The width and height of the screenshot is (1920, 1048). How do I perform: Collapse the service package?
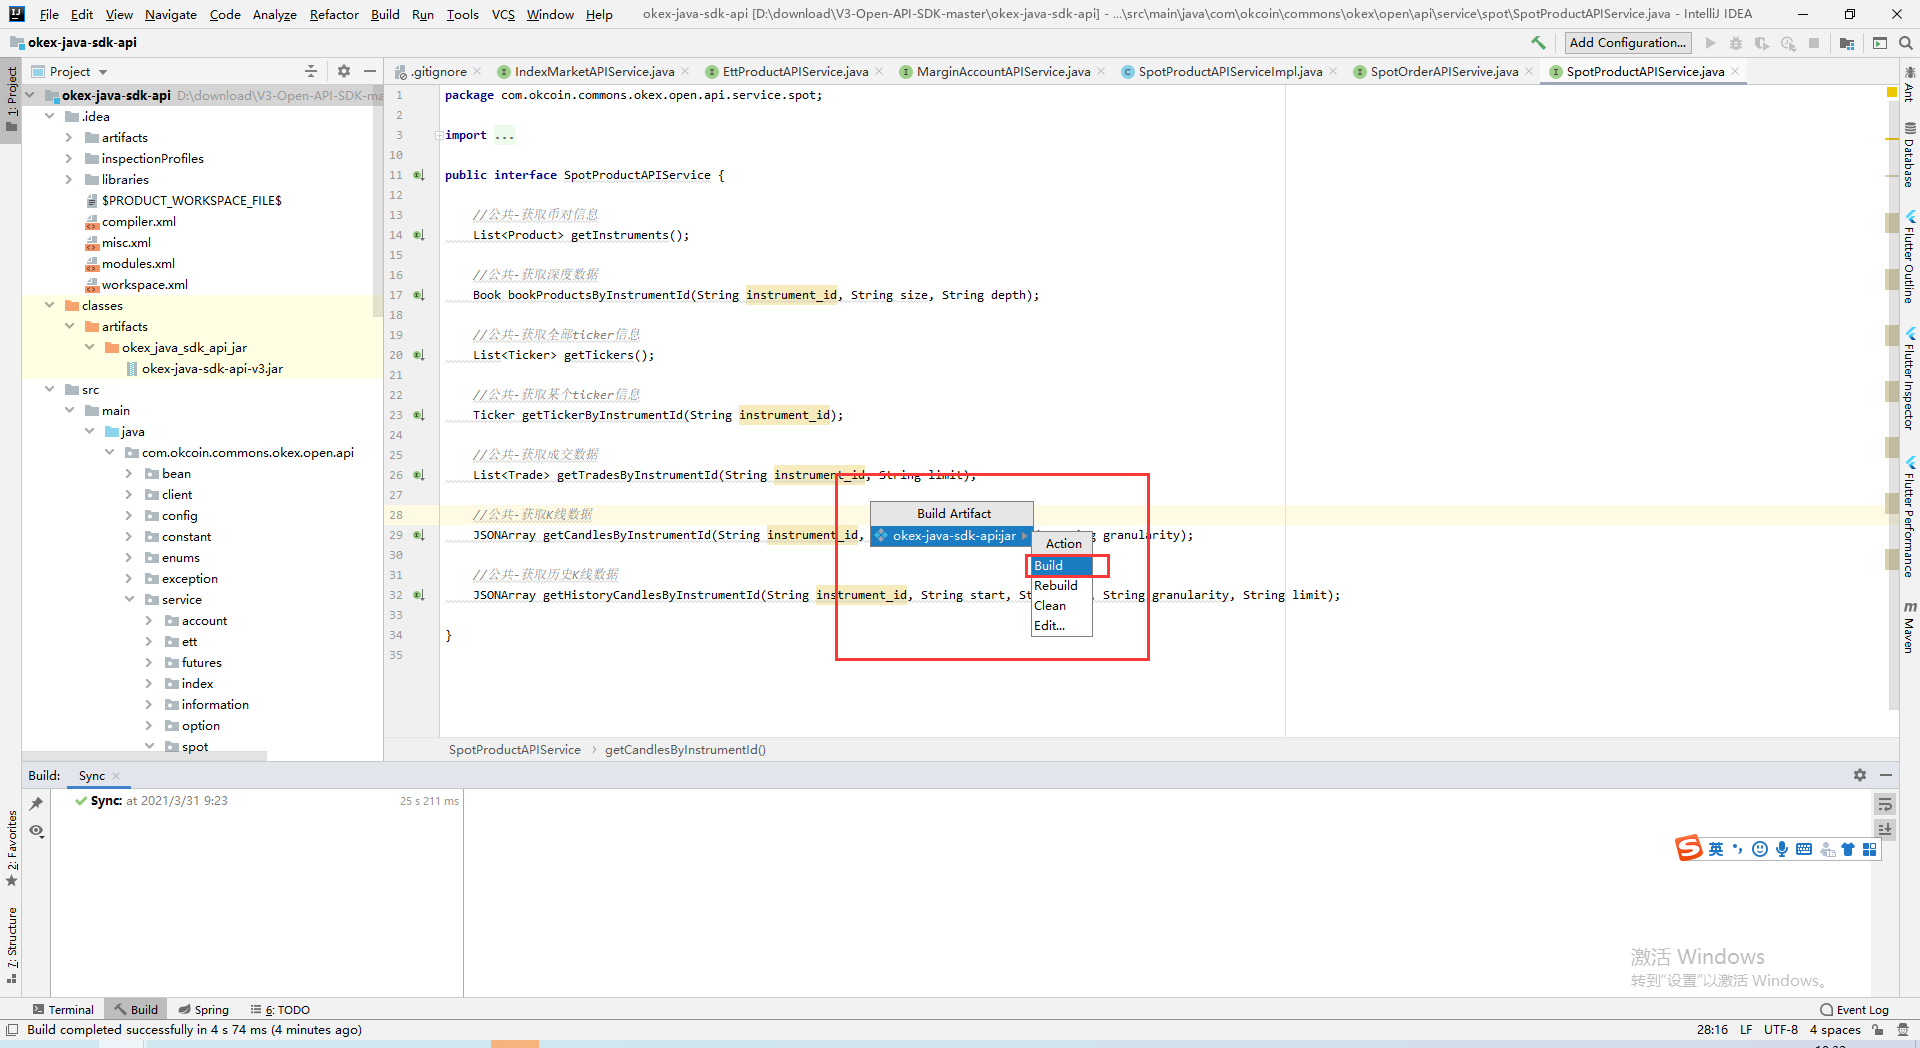(x=129, y=599)
